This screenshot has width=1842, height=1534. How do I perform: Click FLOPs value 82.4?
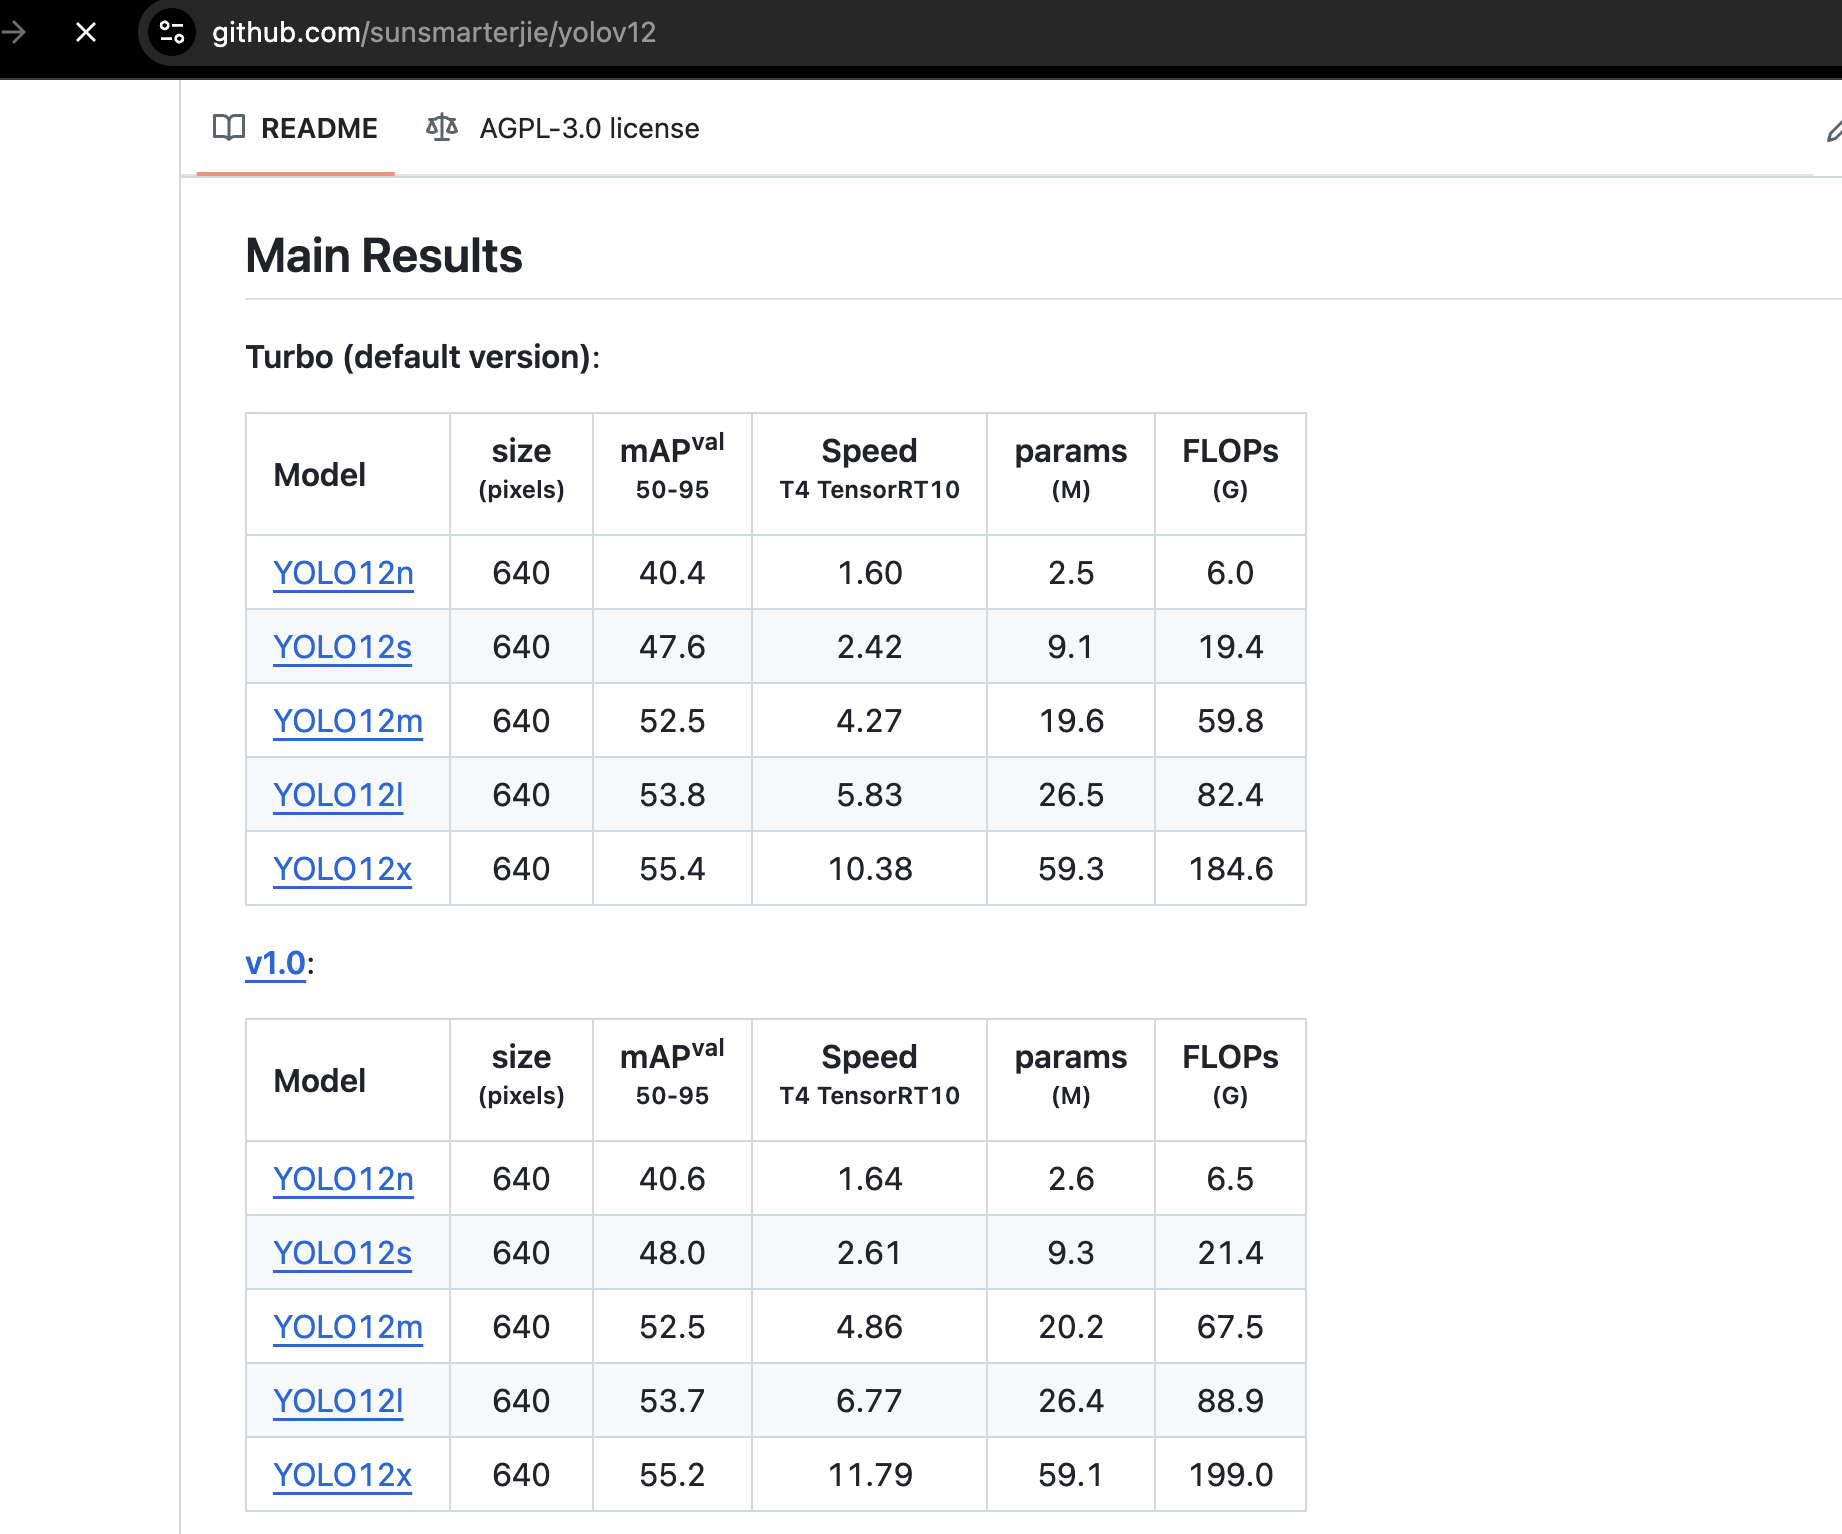coord(1230,795)
